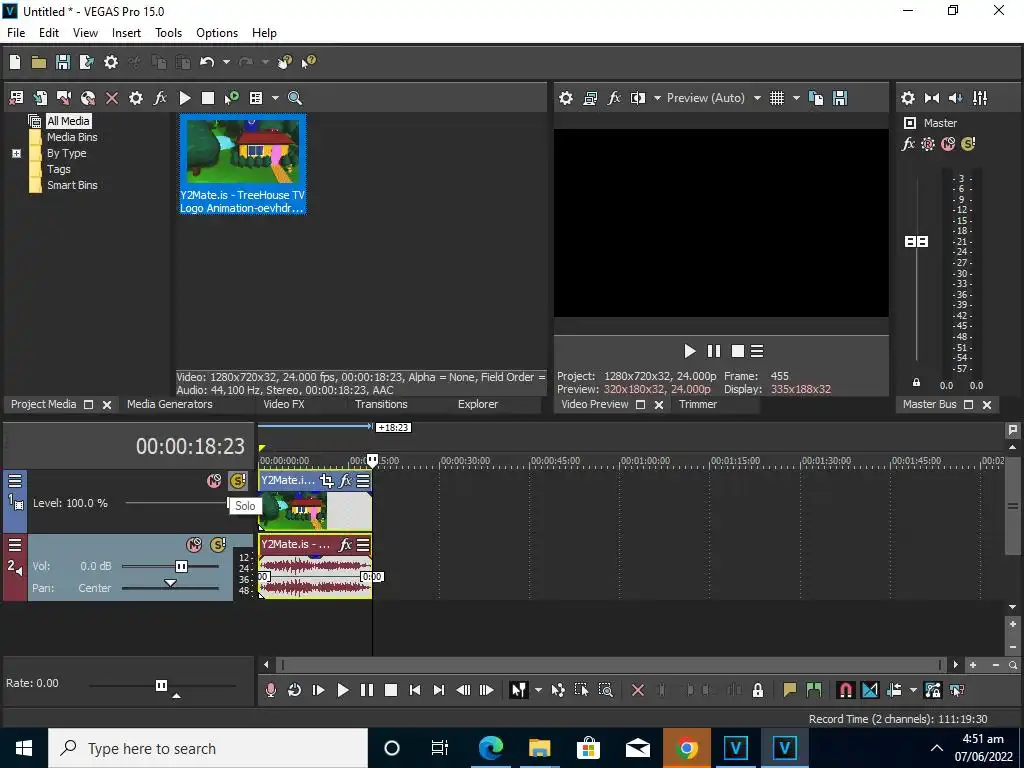Screen dimensions: 1024x768
Task: Toggle automatic crossfades button
Action: point(870,690)
